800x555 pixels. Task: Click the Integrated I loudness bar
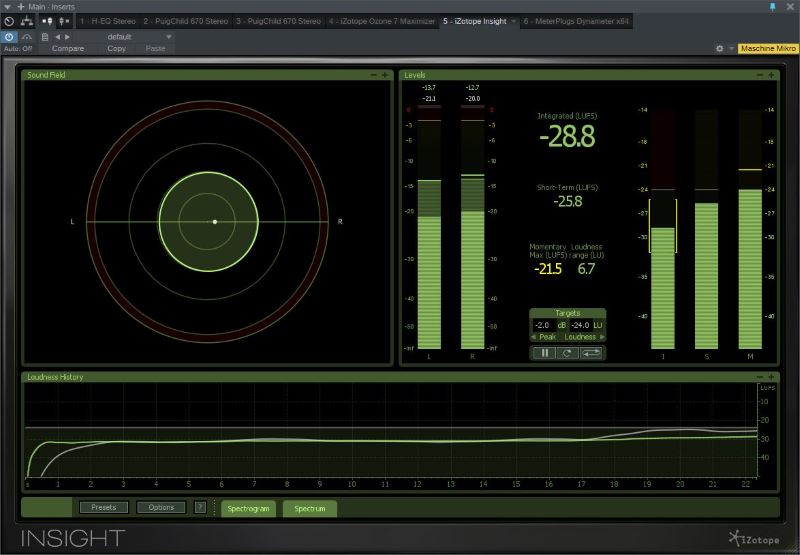click(x=663, y=230)
